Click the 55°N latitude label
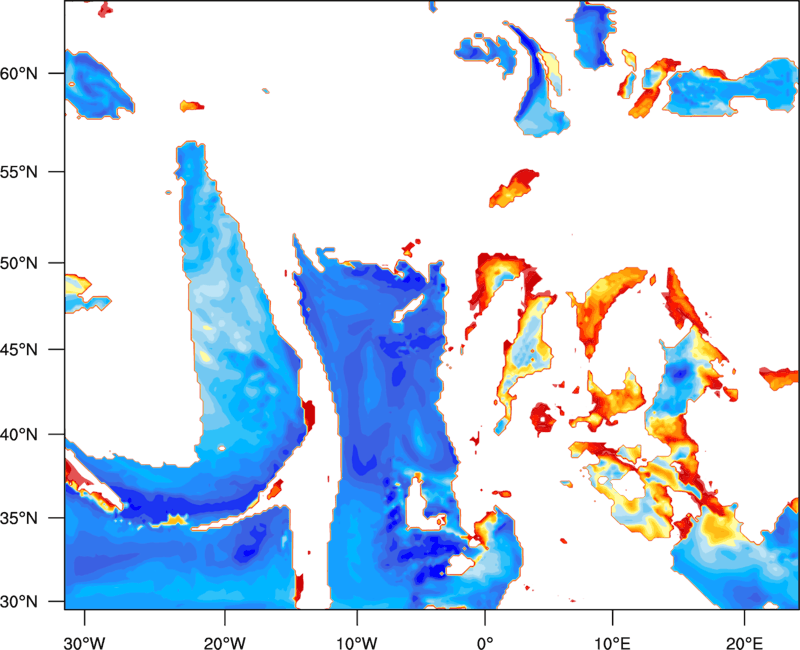The height and width of the screenshot is (650, 800). click(x=19, y=172)
